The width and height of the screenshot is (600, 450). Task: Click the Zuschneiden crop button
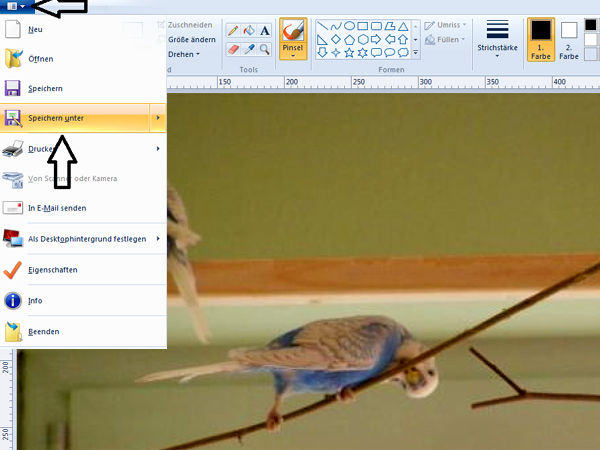[185, 25]
